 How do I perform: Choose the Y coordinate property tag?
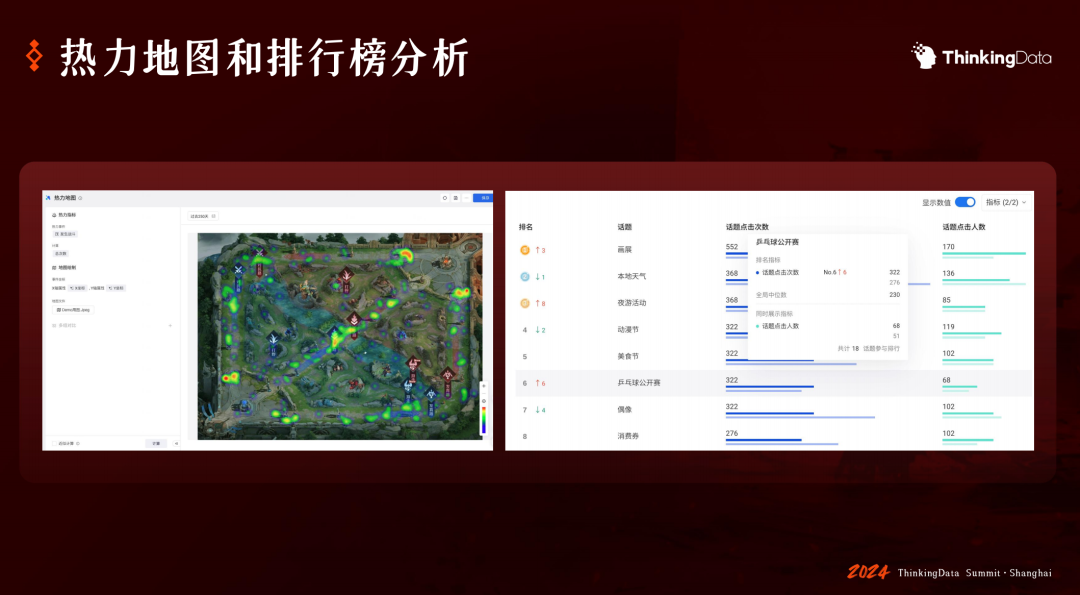tap(116, 288)
